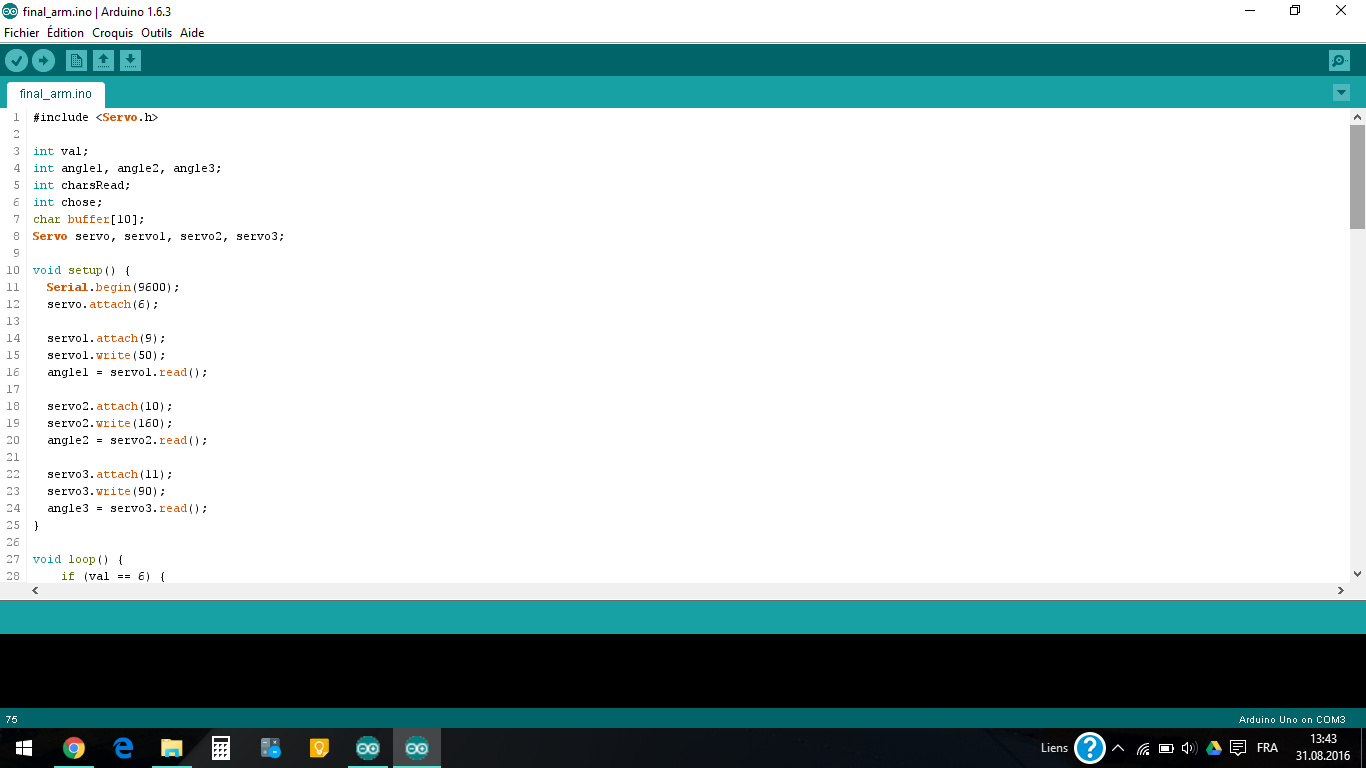Expand the tab options dropdown arrow

pos(1342,93)
